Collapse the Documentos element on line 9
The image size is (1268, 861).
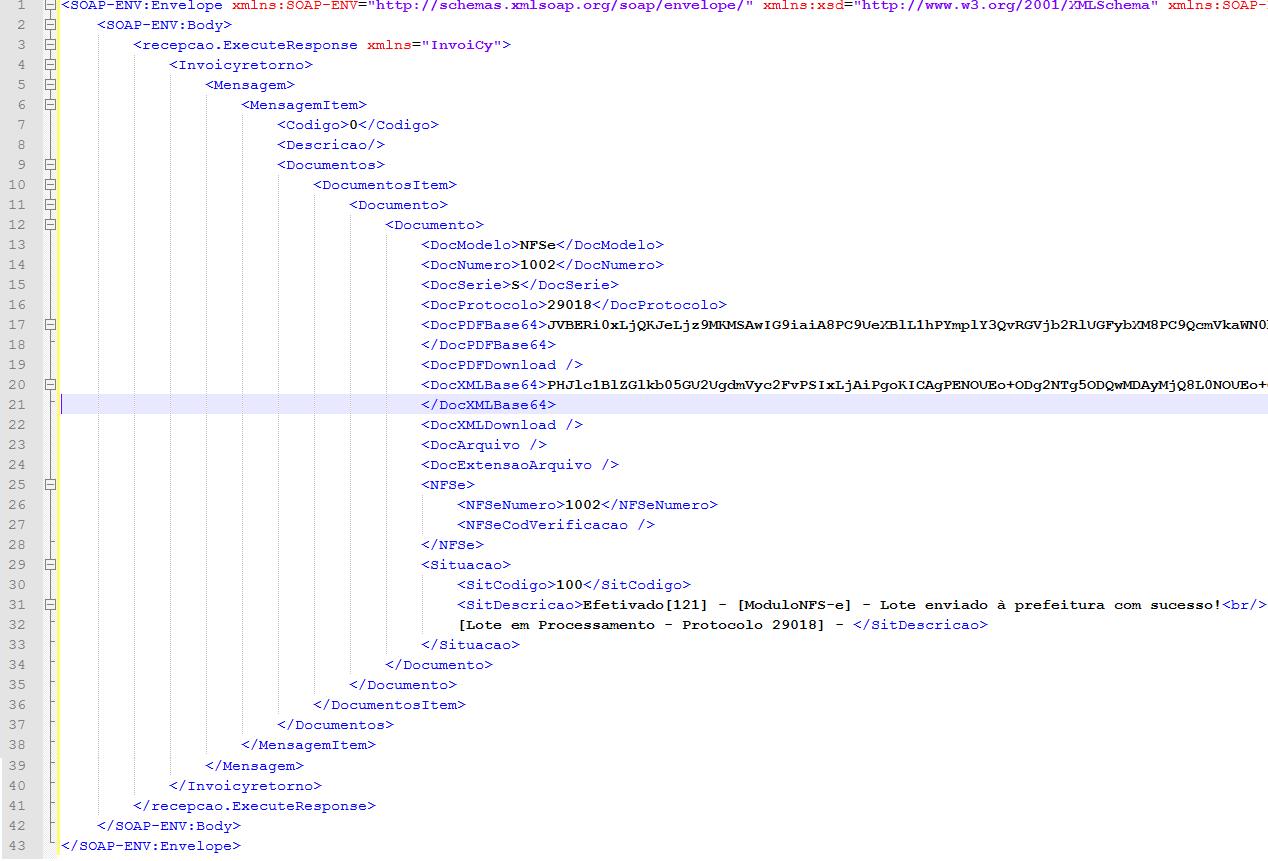(50, 165)
